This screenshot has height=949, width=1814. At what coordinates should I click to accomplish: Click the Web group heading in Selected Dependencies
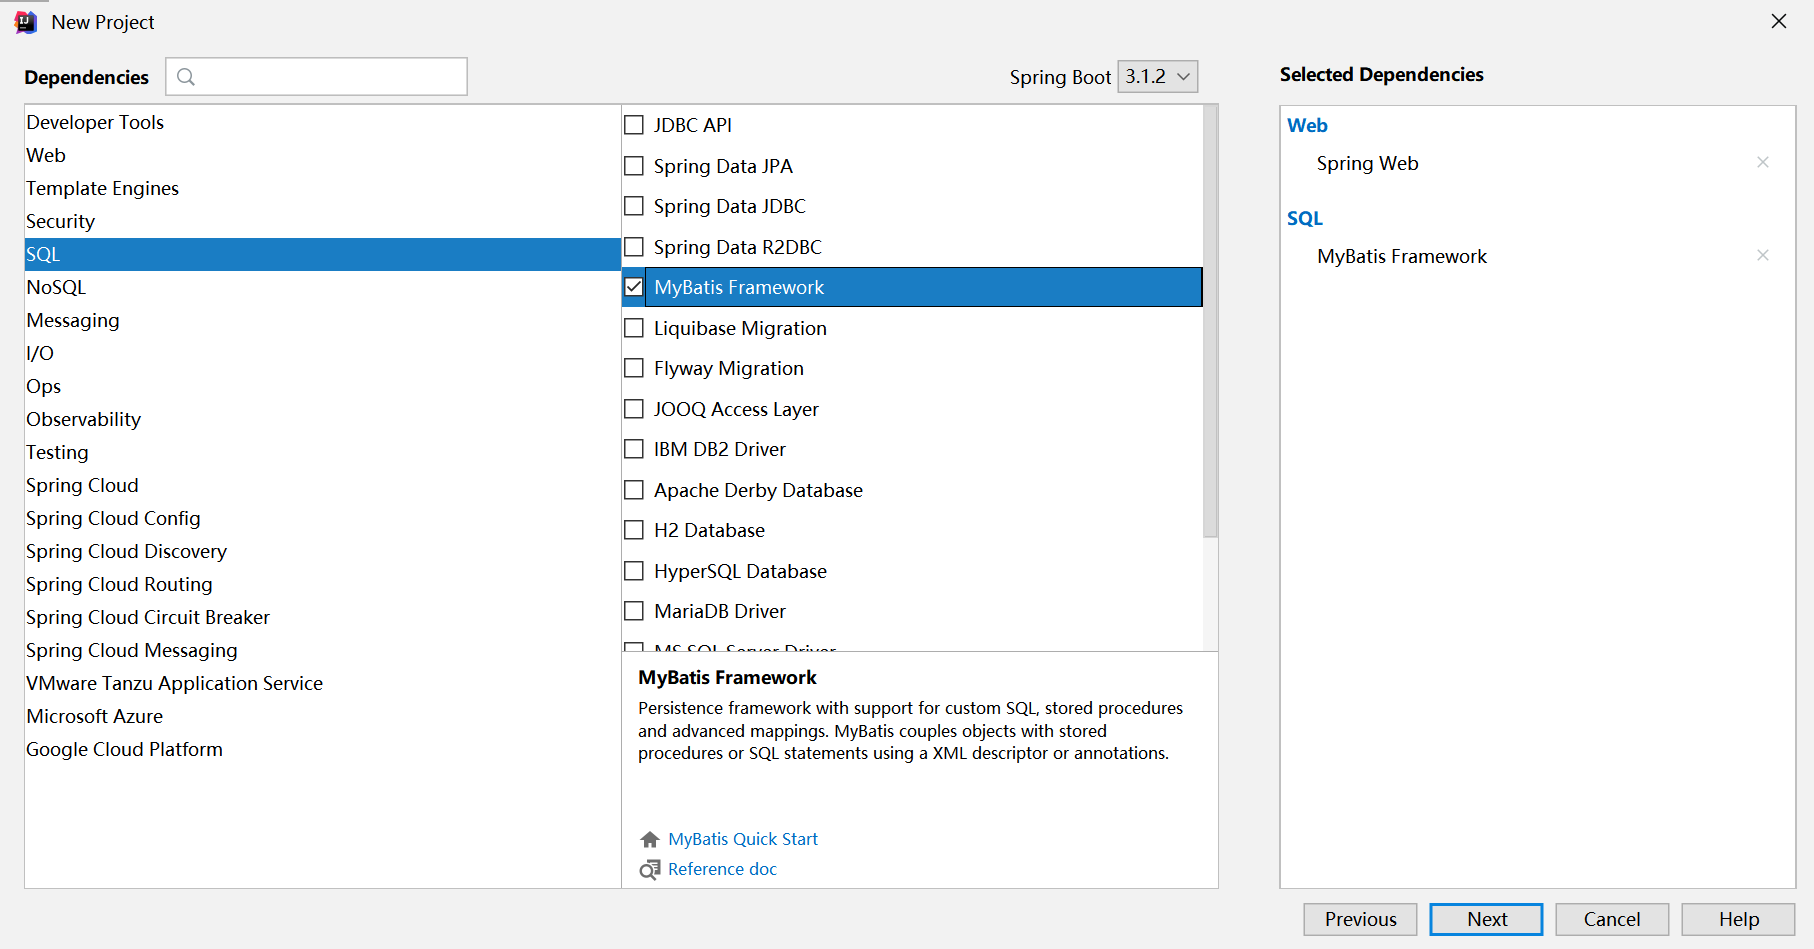[1307, 125]
